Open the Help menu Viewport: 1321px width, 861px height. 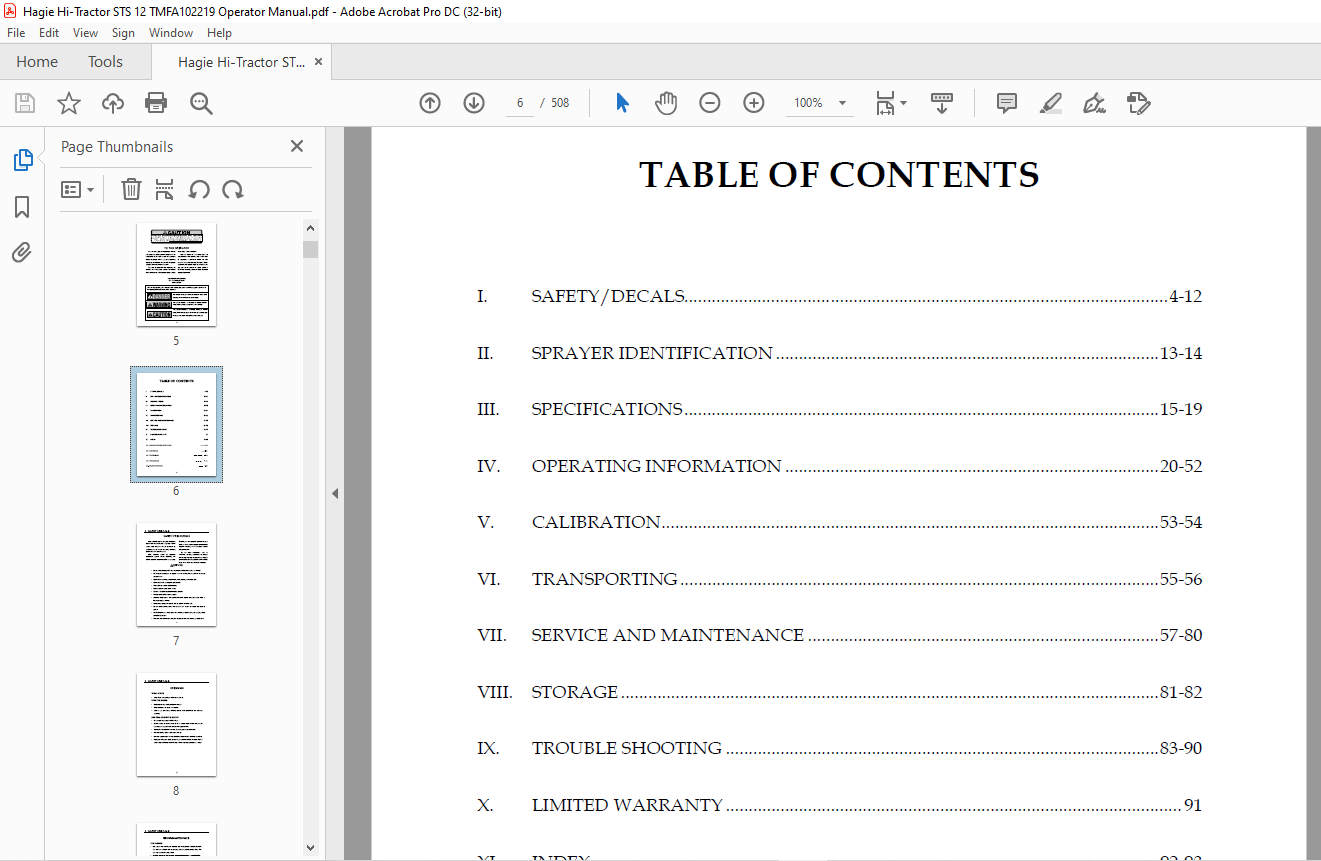tap(219, 33)
